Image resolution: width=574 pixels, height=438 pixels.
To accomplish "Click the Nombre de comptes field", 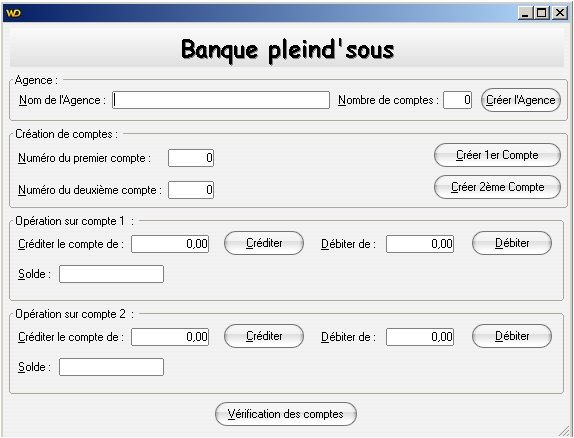I will click(457, 100).
